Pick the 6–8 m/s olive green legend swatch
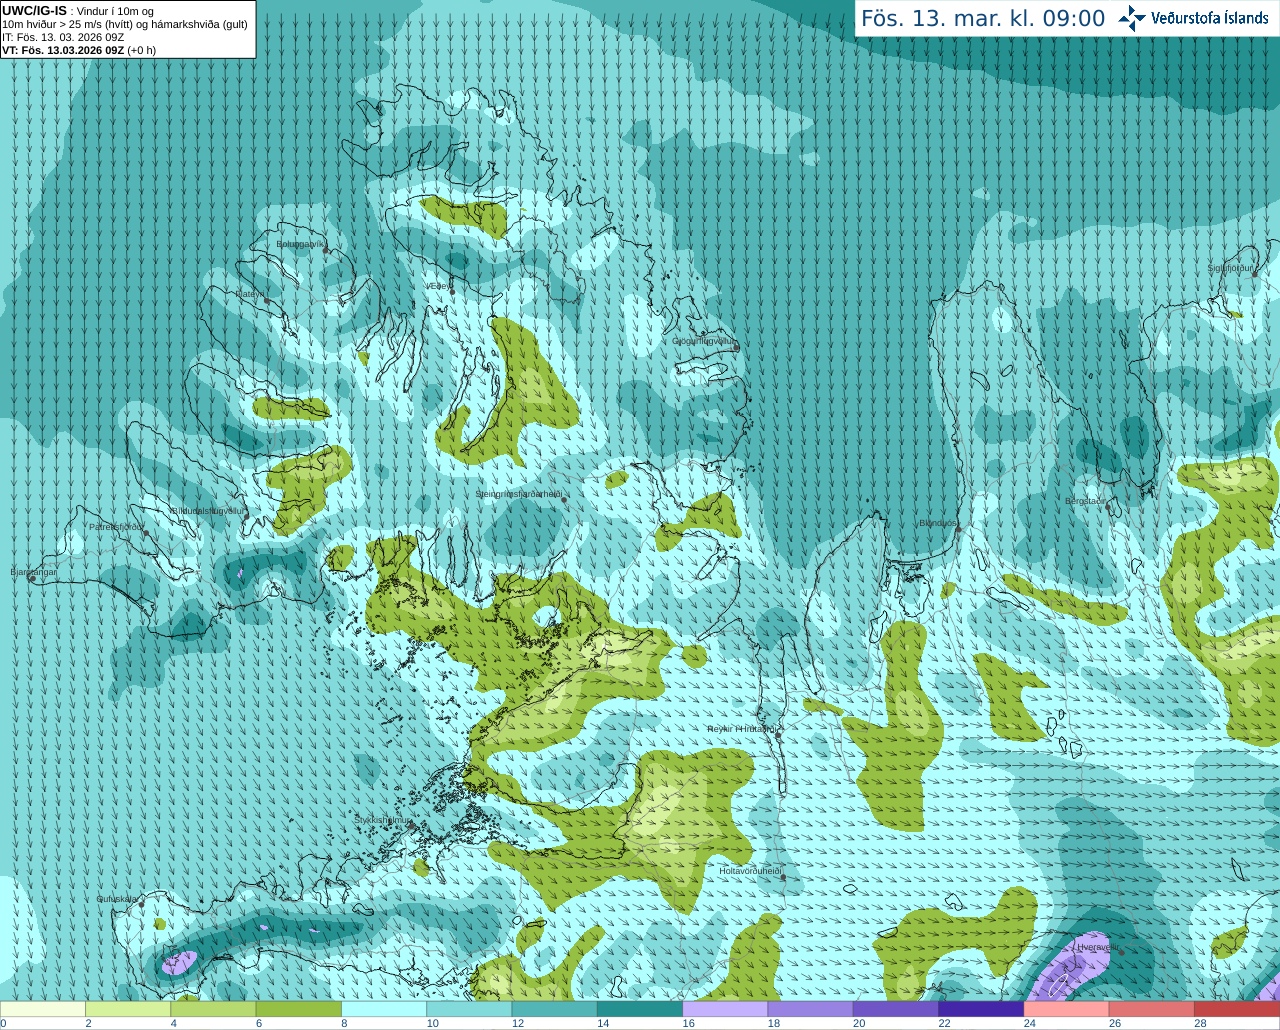 [x=299, y=1009]
